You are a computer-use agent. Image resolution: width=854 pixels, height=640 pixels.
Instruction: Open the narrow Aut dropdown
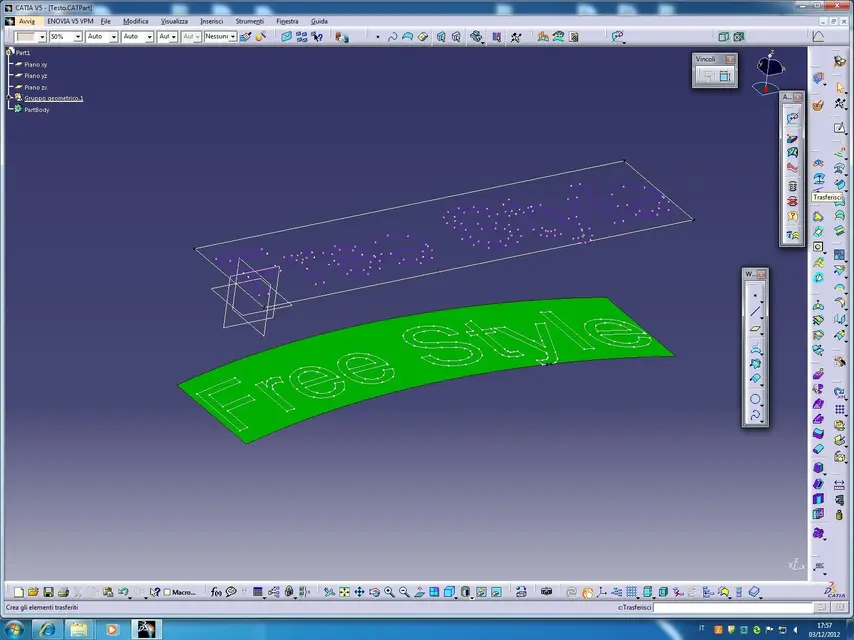[x=173, y=36]
